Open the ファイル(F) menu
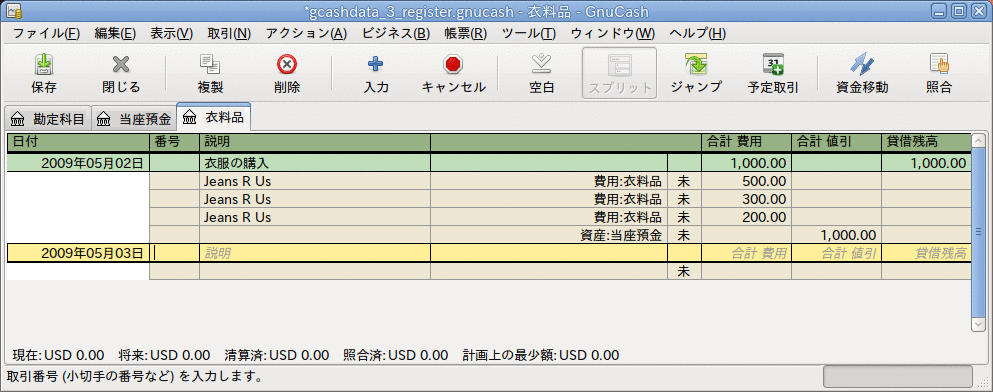993x392 pixels. 46,34
